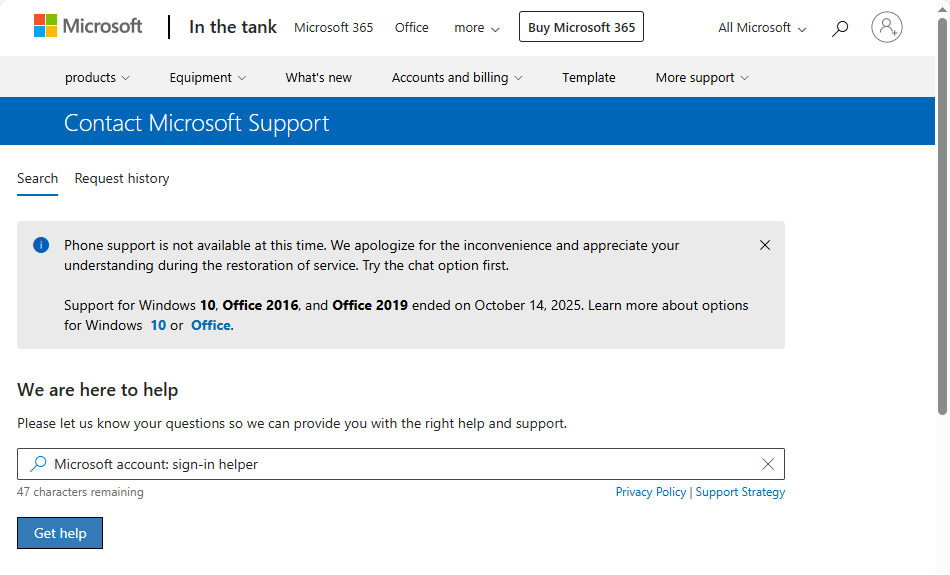Select the Search tab
The height and width of the screenshot is (575, 950).
38,179
